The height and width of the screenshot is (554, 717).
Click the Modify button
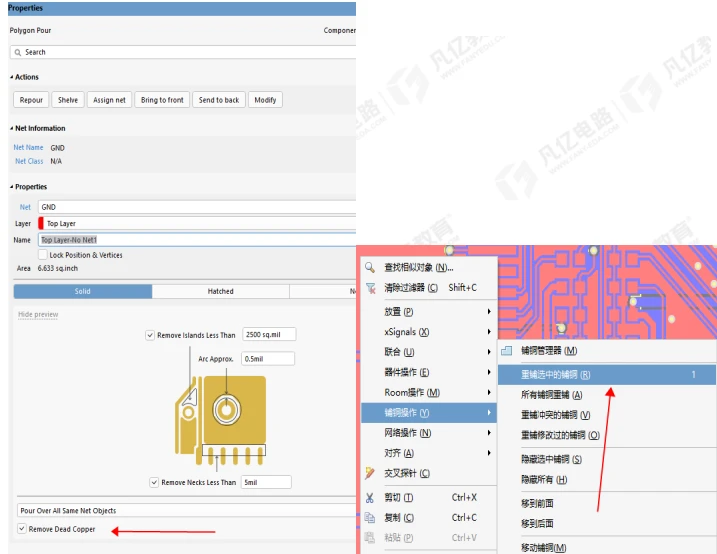click(x=265, y=100)
